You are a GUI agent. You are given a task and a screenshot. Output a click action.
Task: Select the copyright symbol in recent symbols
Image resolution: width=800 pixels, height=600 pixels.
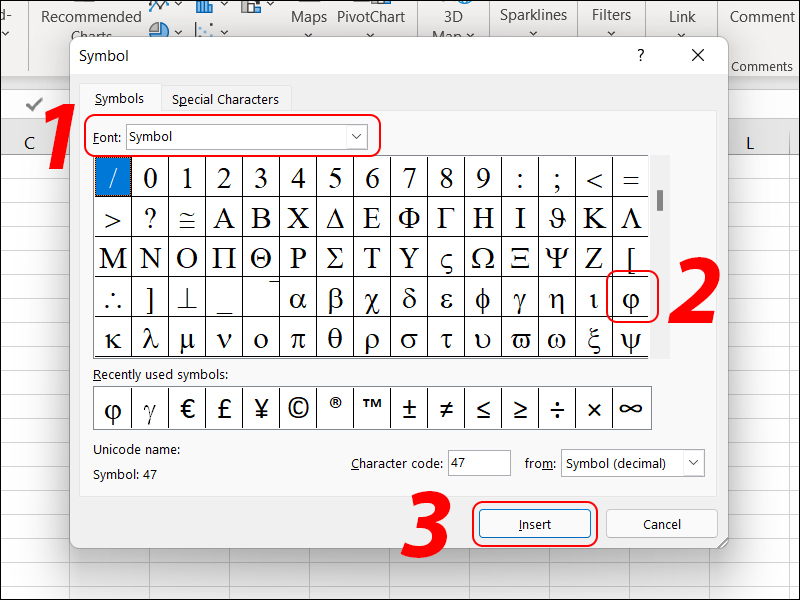[x=298, y=408]
